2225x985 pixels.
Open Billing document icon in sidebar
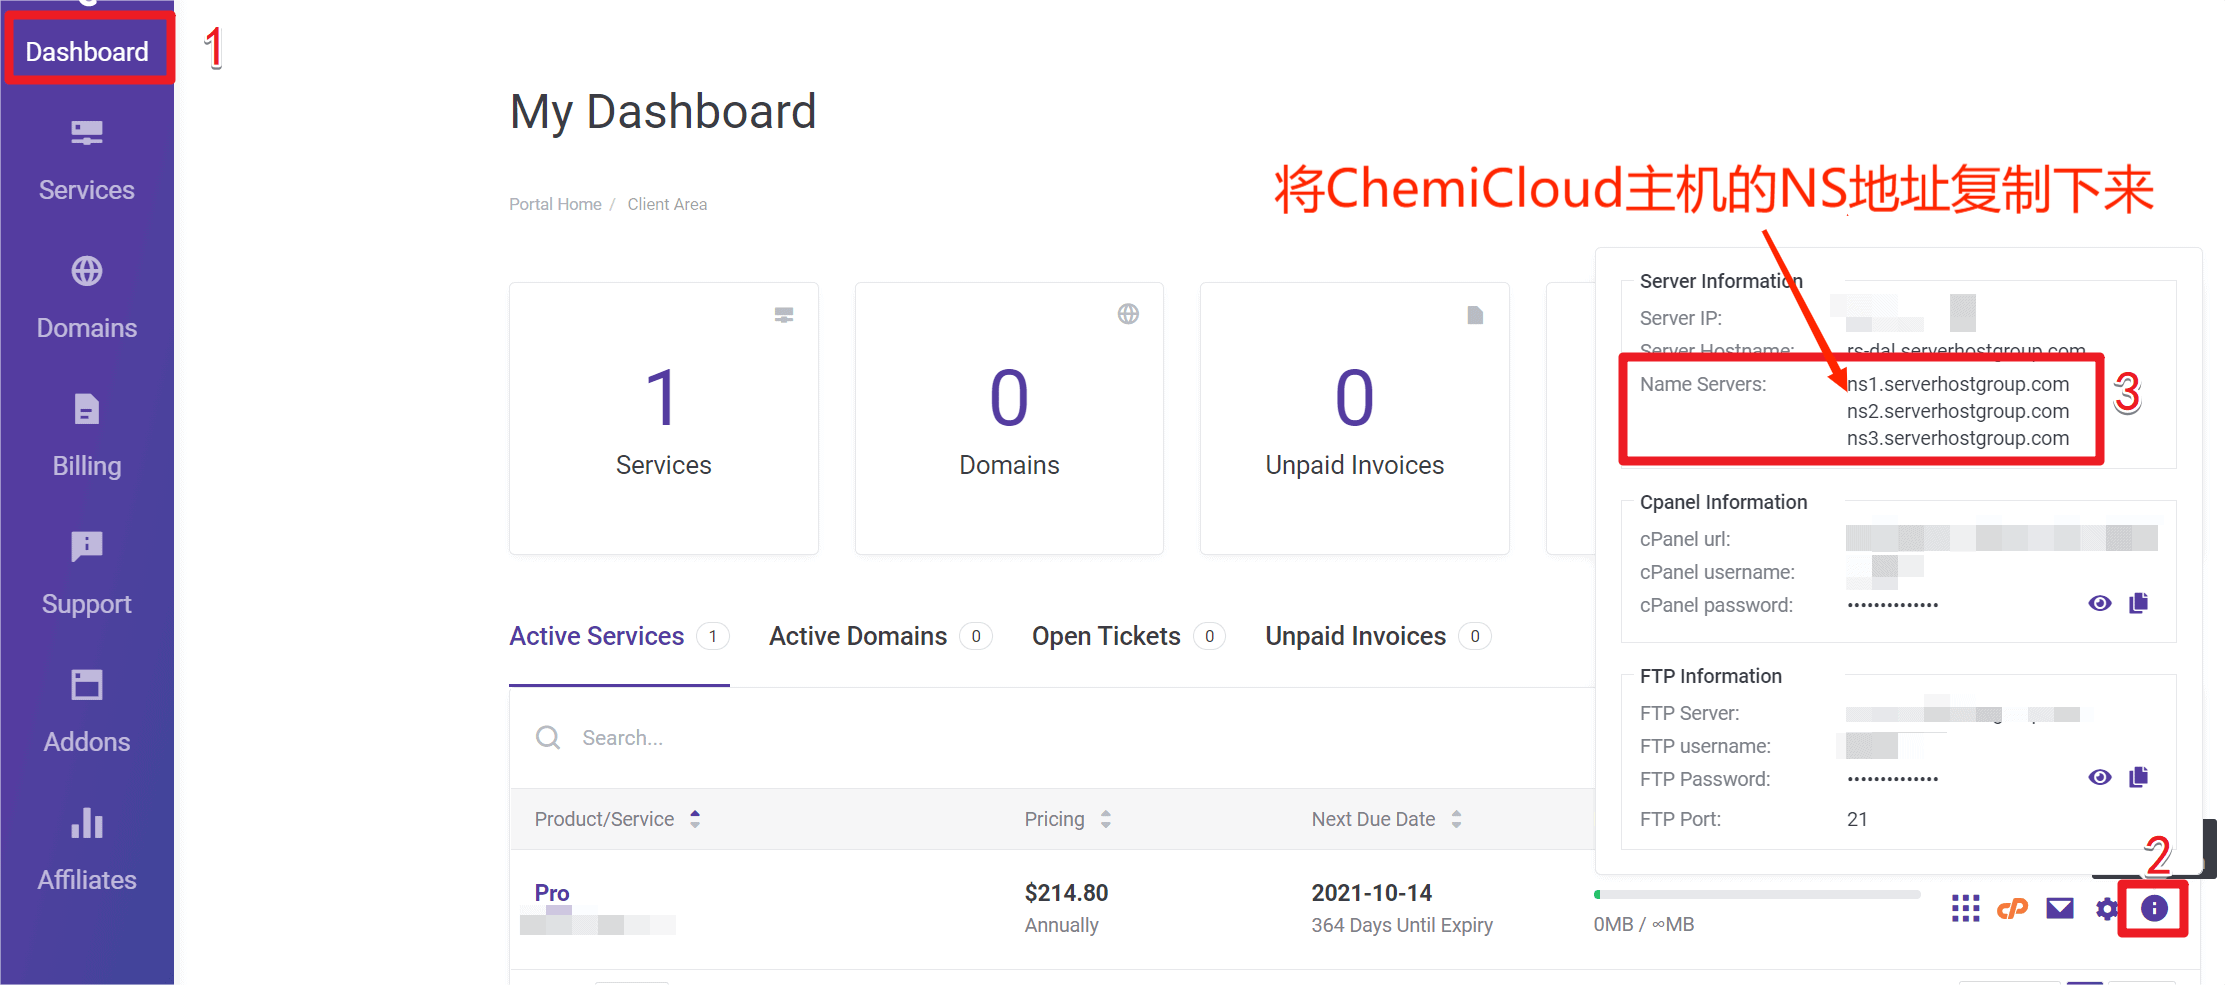click(x=87, y=409)
